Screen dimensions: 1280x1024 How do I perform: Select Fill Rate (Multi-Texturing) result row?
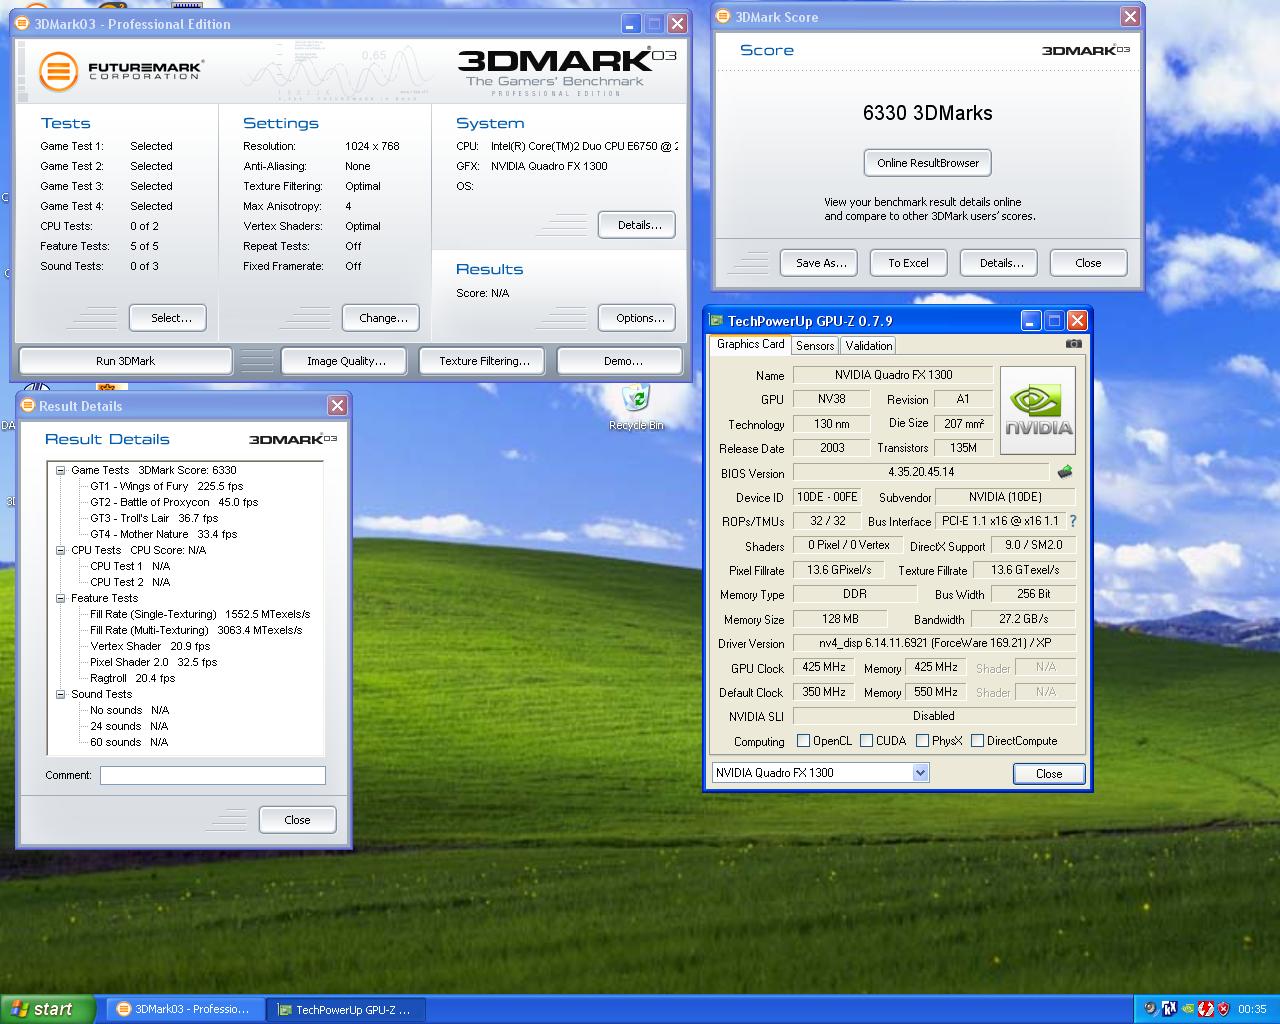[195, 630]
